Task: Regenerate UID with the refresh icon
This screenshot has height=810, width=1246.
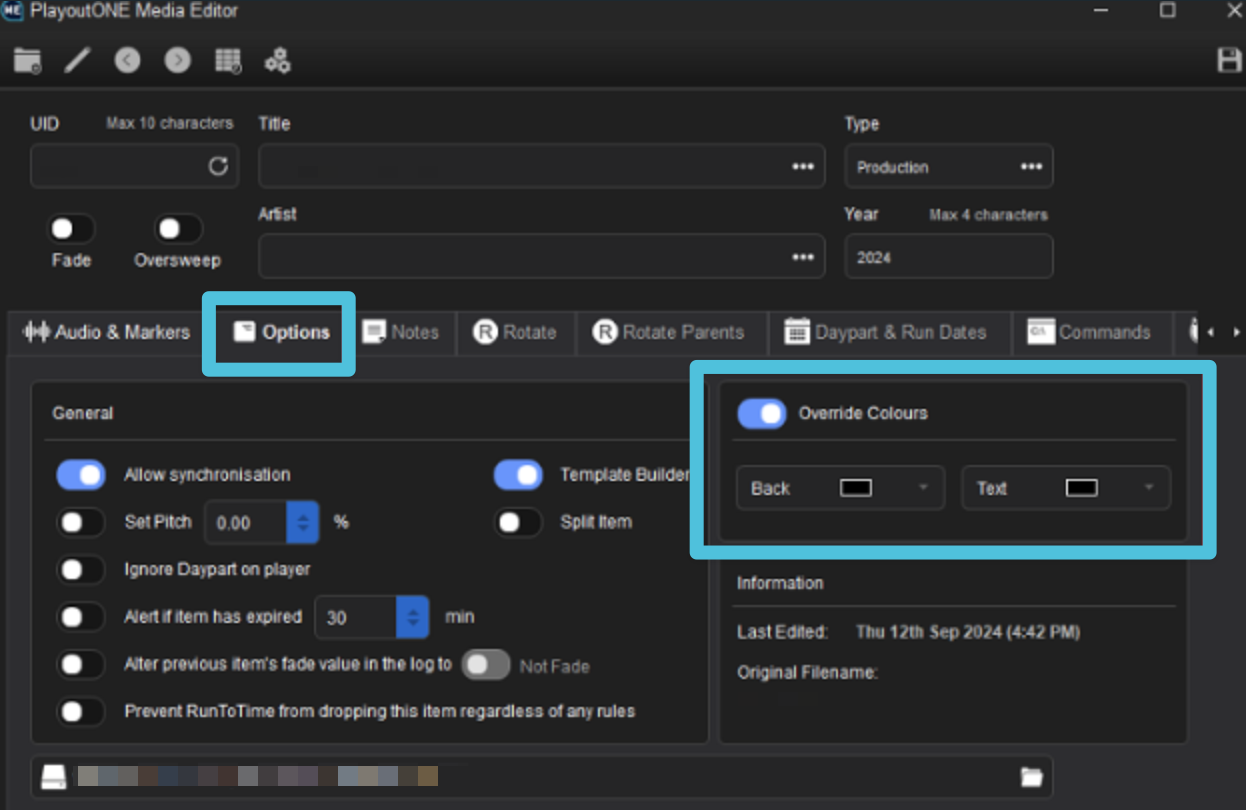Action: [x=218, y=166]
